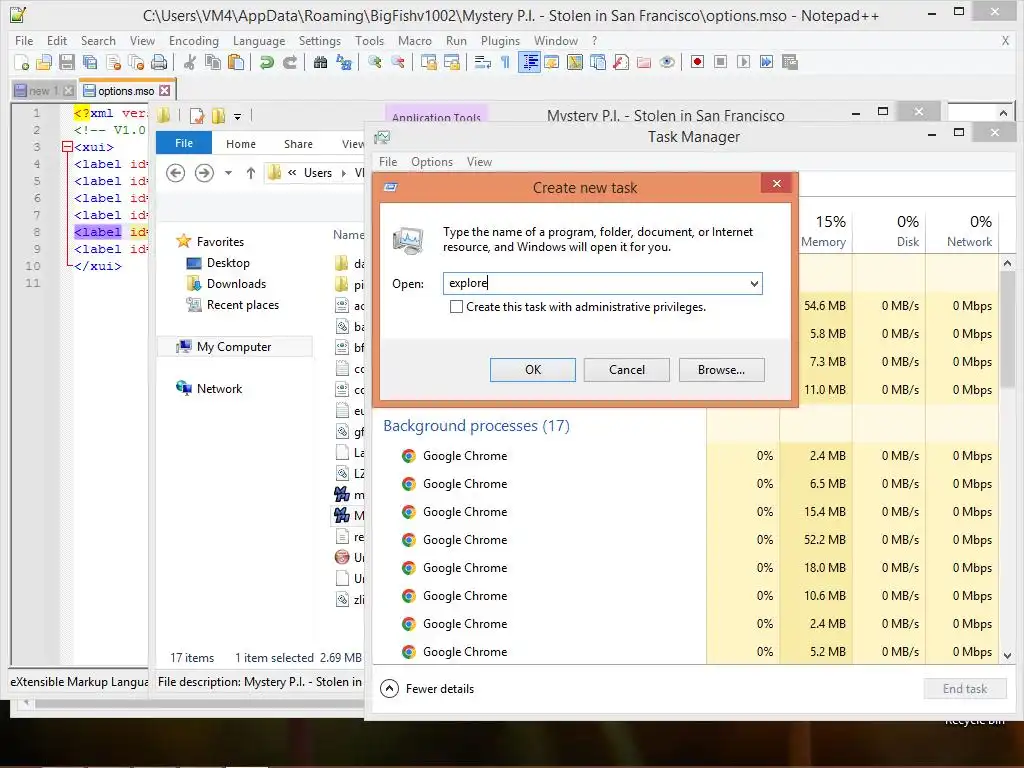Image resolution: width=1024 pixels, height=768 pixels.
Task: Click the scroll-up arrow of Task Manager list
Action: tap(1007, 263)
